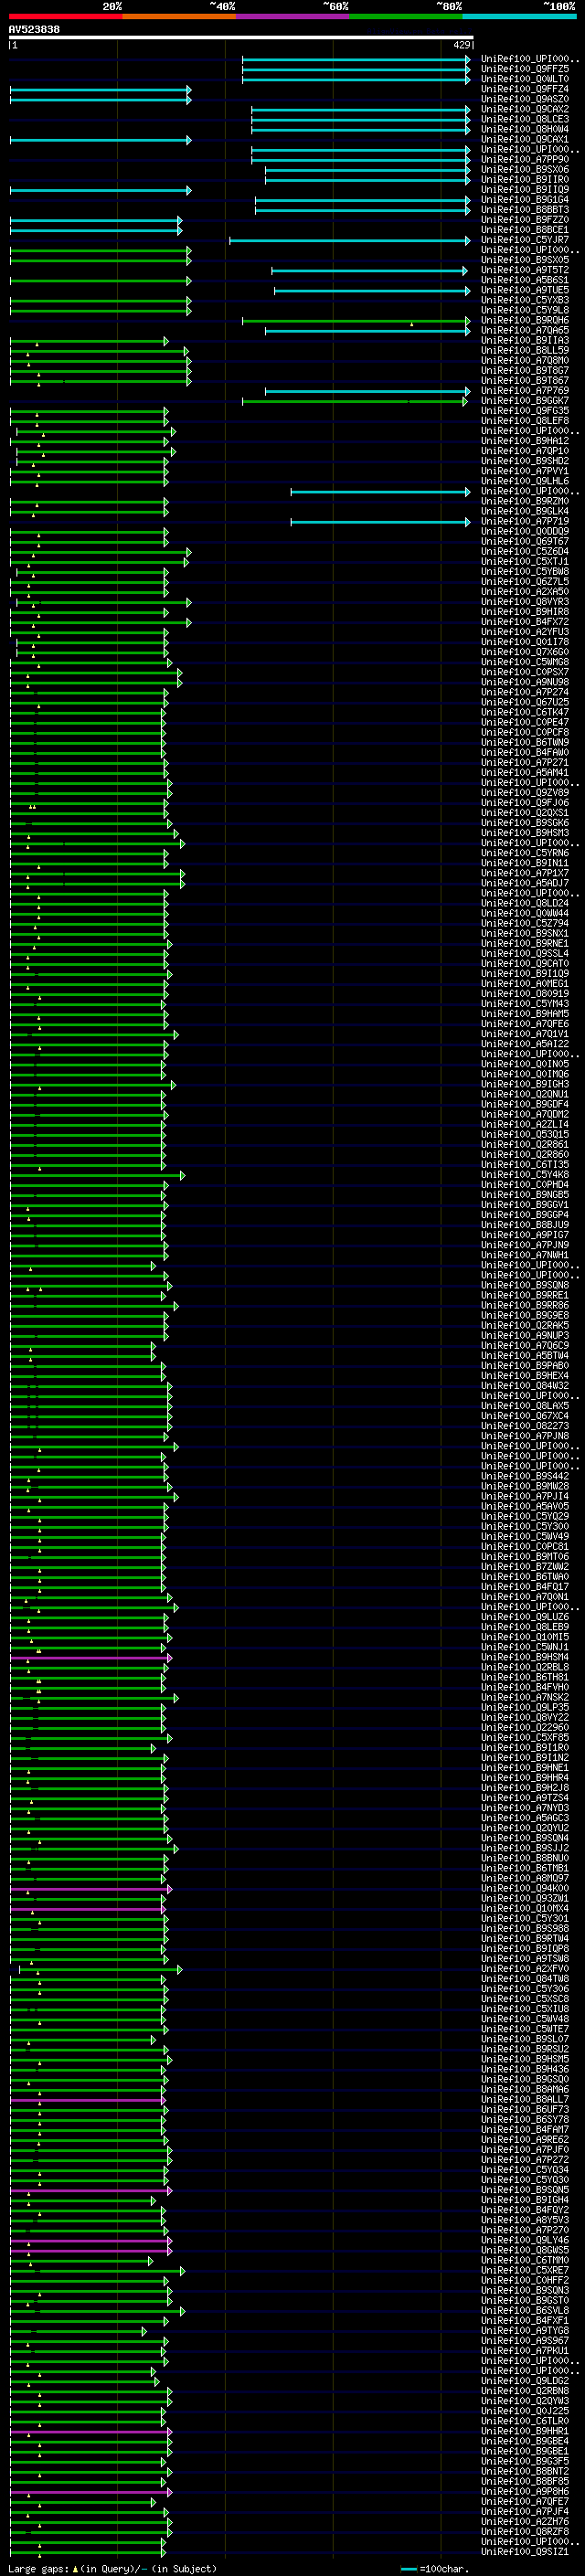Open the UniRef100_B6TWN9 entry
This screenshot has height=2576, width=585.
tap(525, 742)
